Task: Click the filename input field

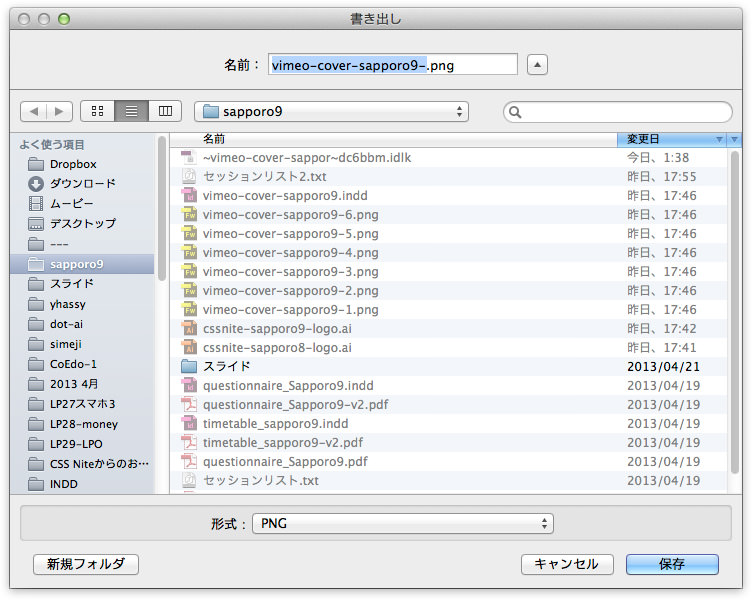Action: 393,65
